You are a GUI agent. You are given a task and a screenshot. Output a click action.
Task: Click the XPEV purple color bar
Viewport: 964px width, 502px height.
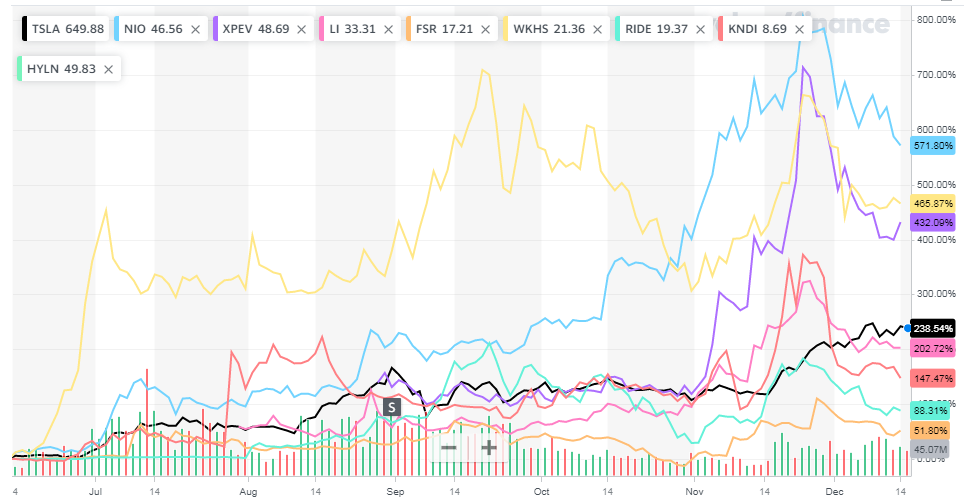tap(216, 29)
